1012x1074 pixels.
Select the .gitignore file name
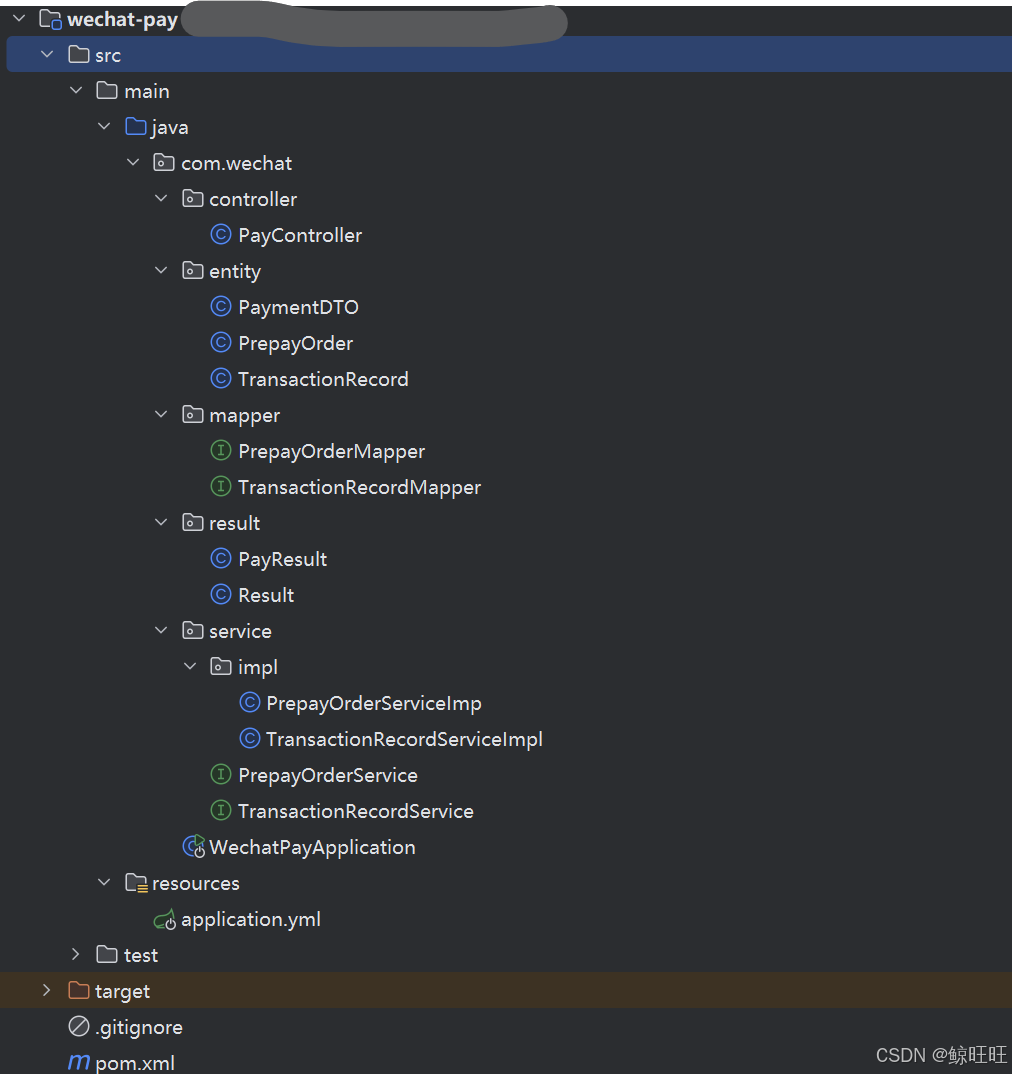coord(139,1027)
